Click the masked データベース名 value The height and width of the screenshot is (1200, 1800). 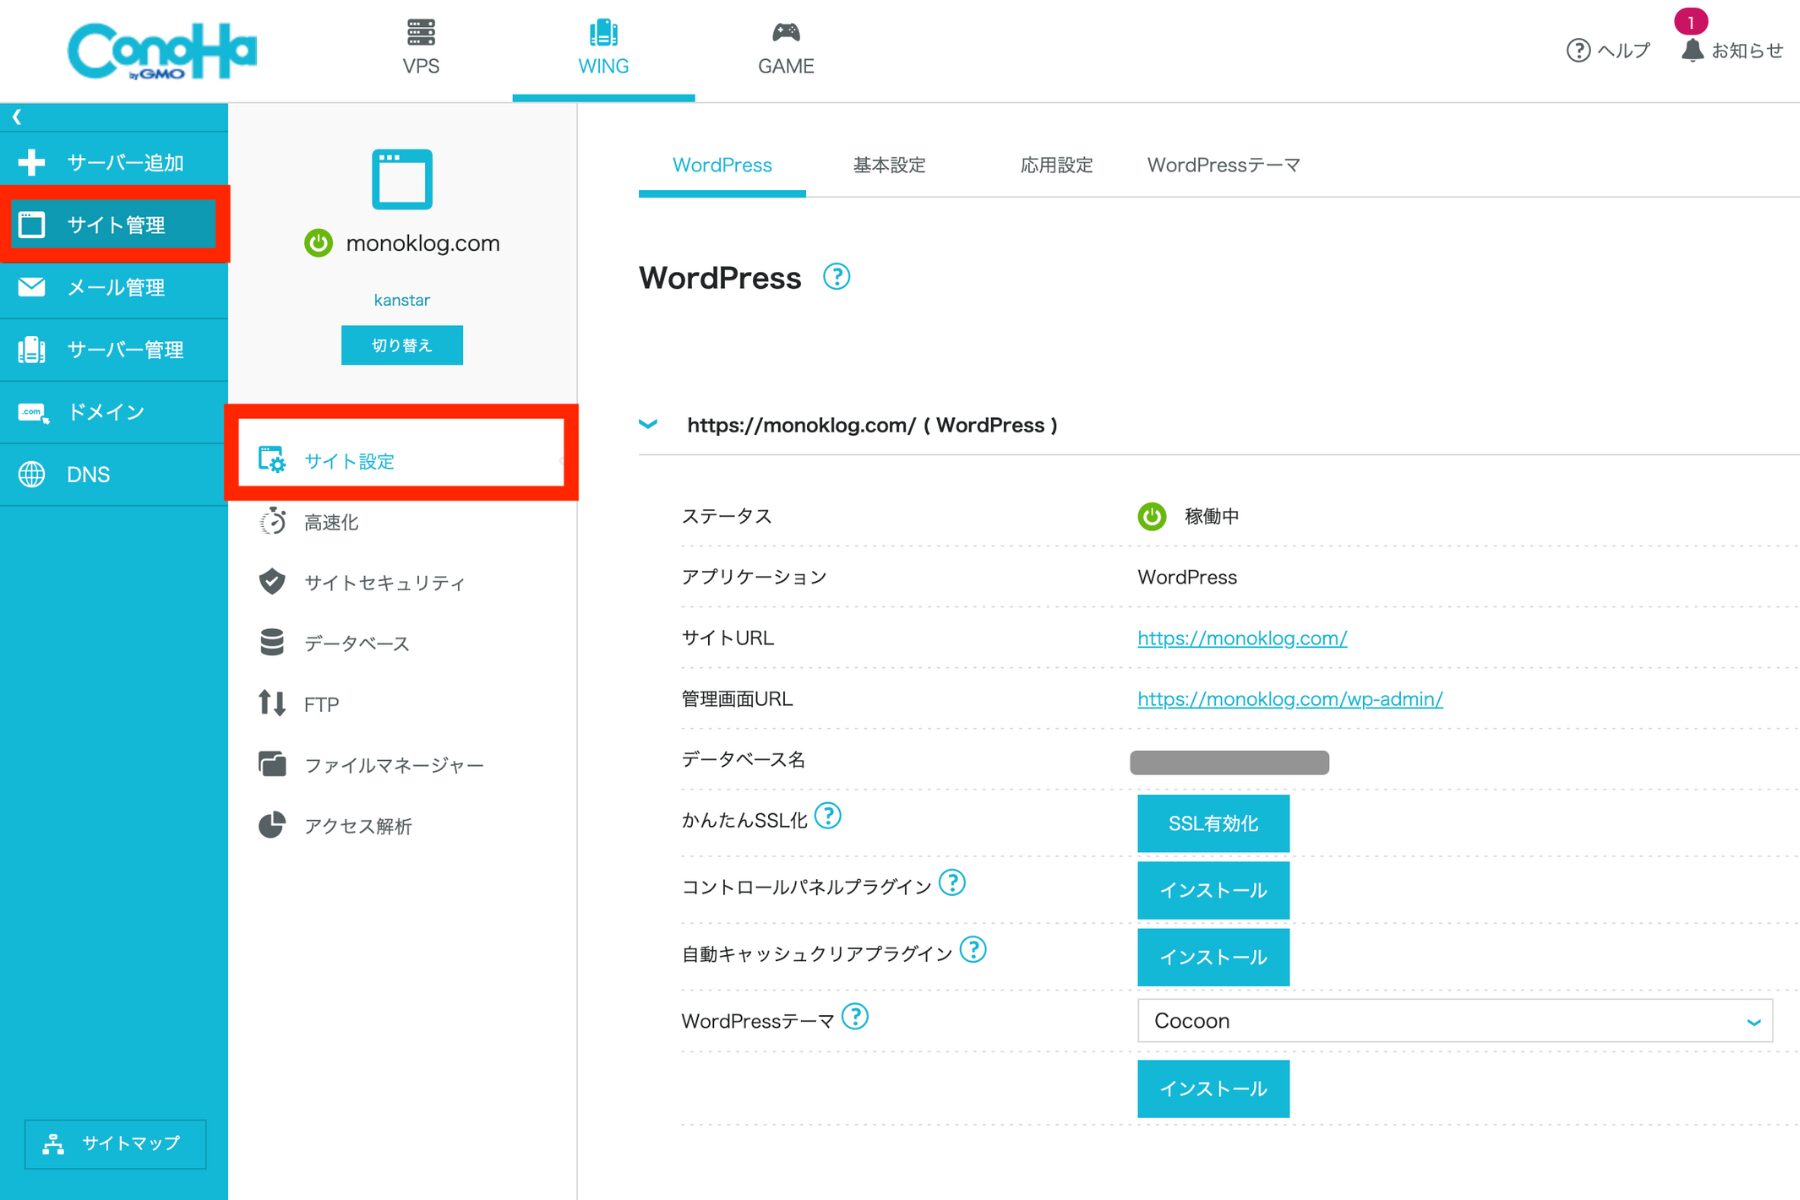pos(1229,762)
